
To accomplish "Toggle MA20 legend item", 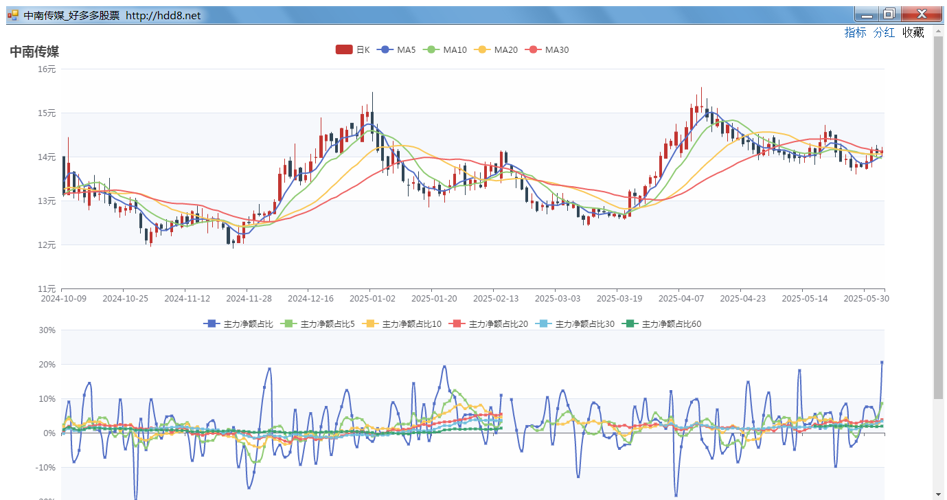I will tap(496, 50).
